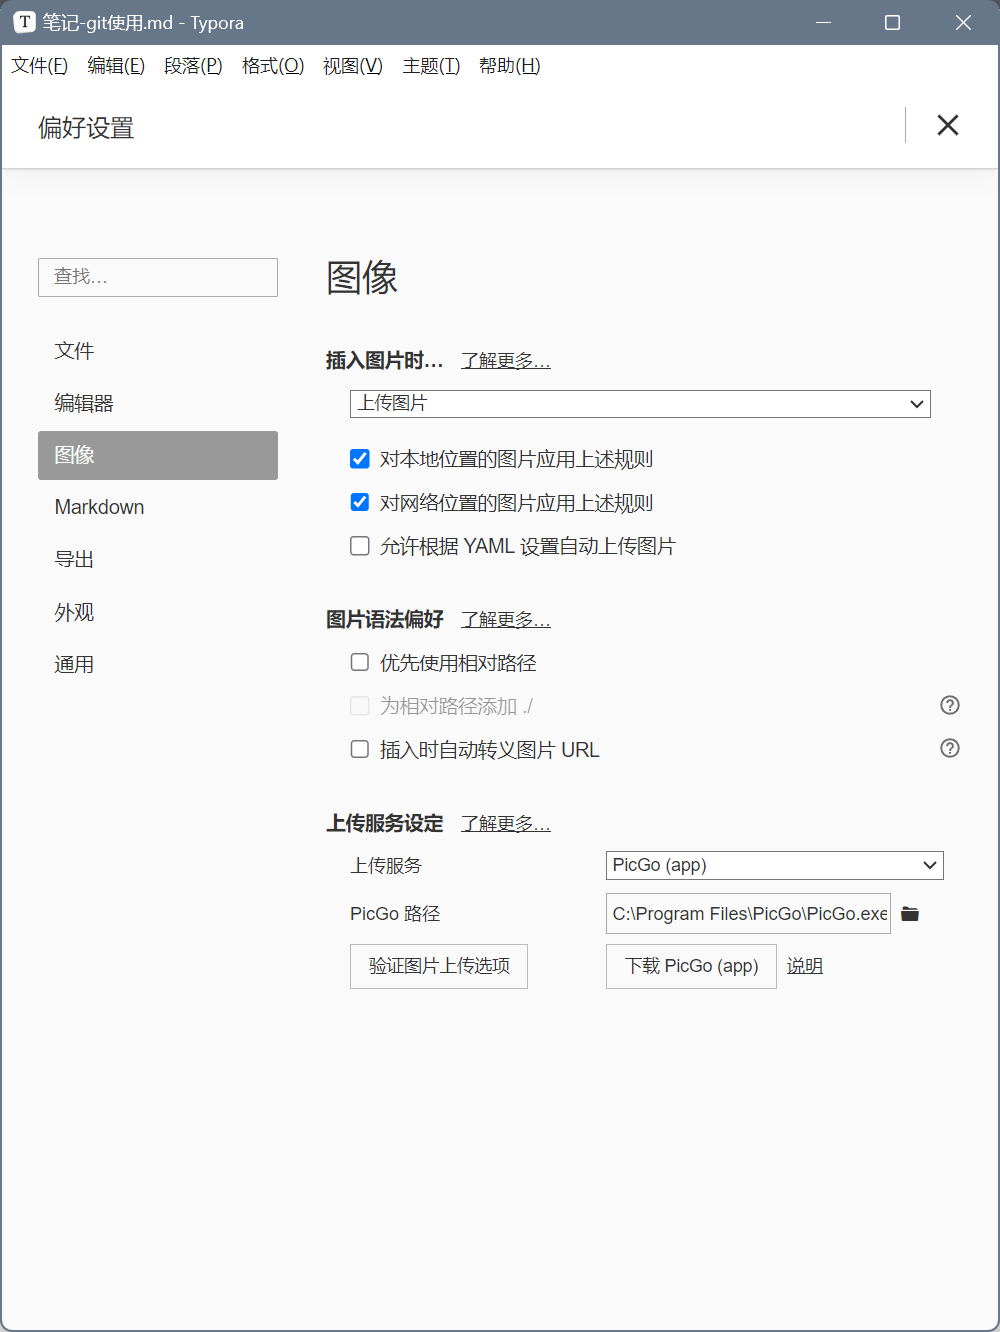
Task: Open the PicGo (app) upload service dropdown
Action: click(774, 866)
